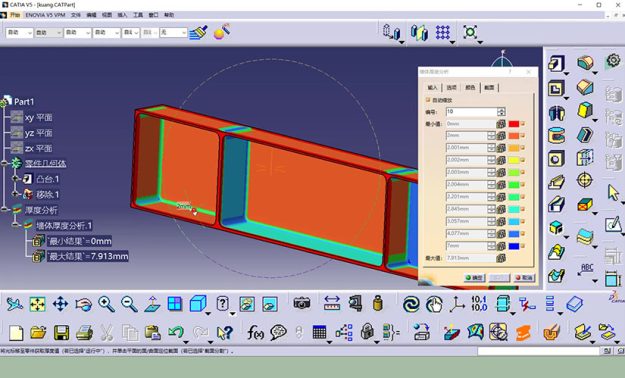Toggle the checkbox beside the yellow swatch

pos(523,160)
